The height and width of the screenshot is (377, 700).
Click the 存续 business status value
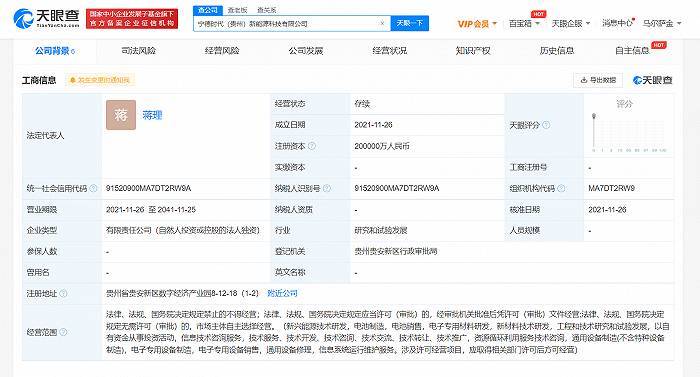coord(362,104)
